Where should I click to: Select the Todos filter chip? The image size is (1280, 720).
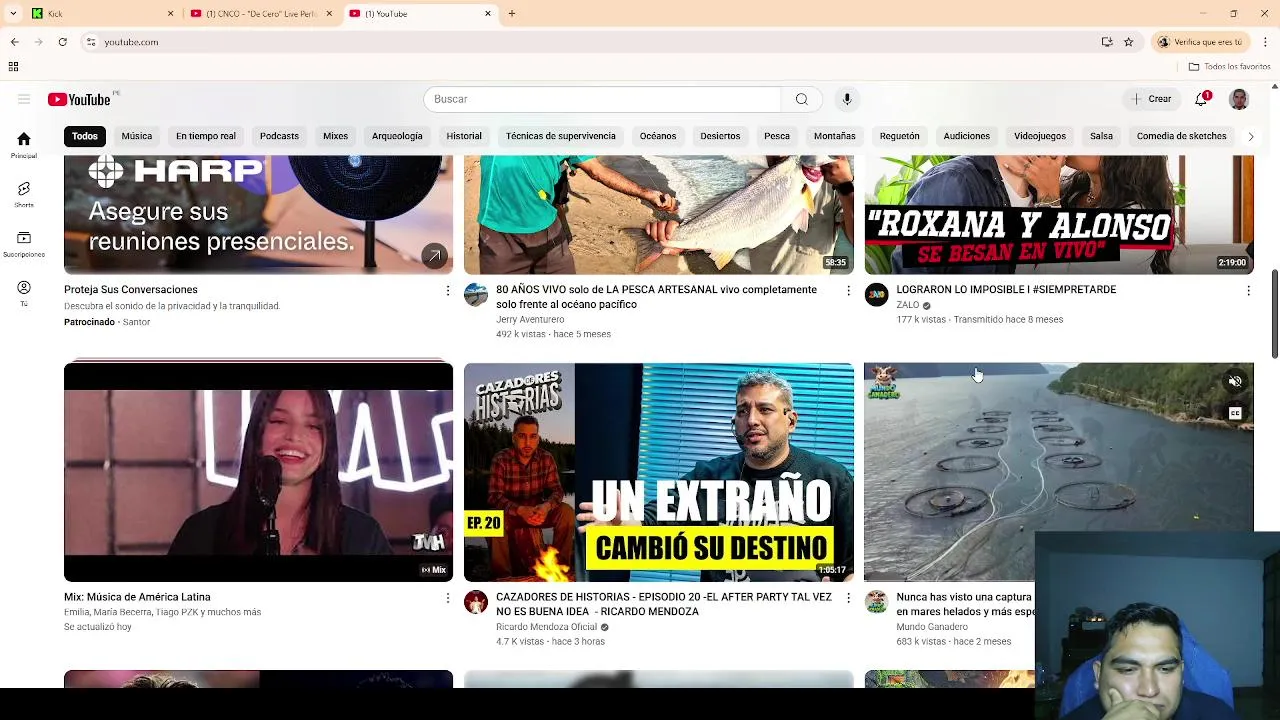[x=85, y=136]
